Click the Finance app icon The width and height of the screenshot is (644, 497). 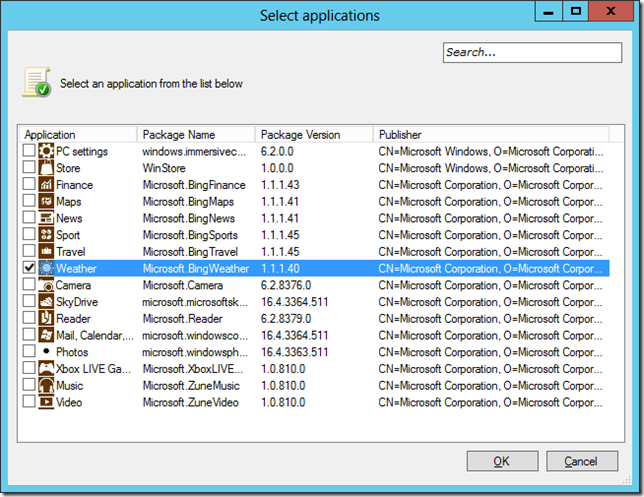(x=46, y=185)
